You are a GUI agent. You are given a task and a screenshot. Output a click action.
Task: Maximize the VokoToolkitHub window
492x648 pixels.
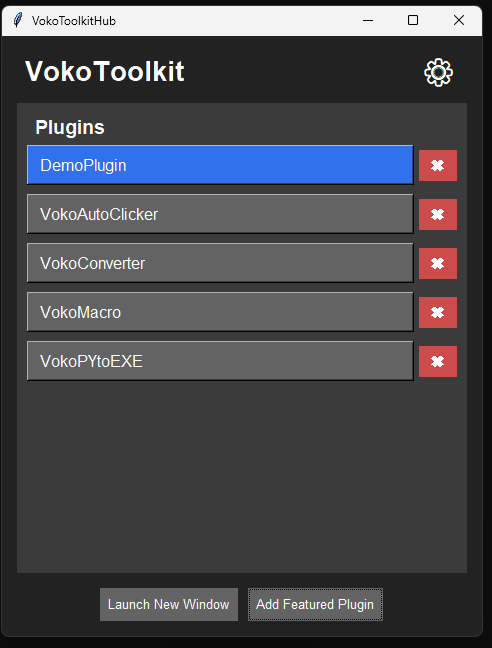click(x=413, y=20)
